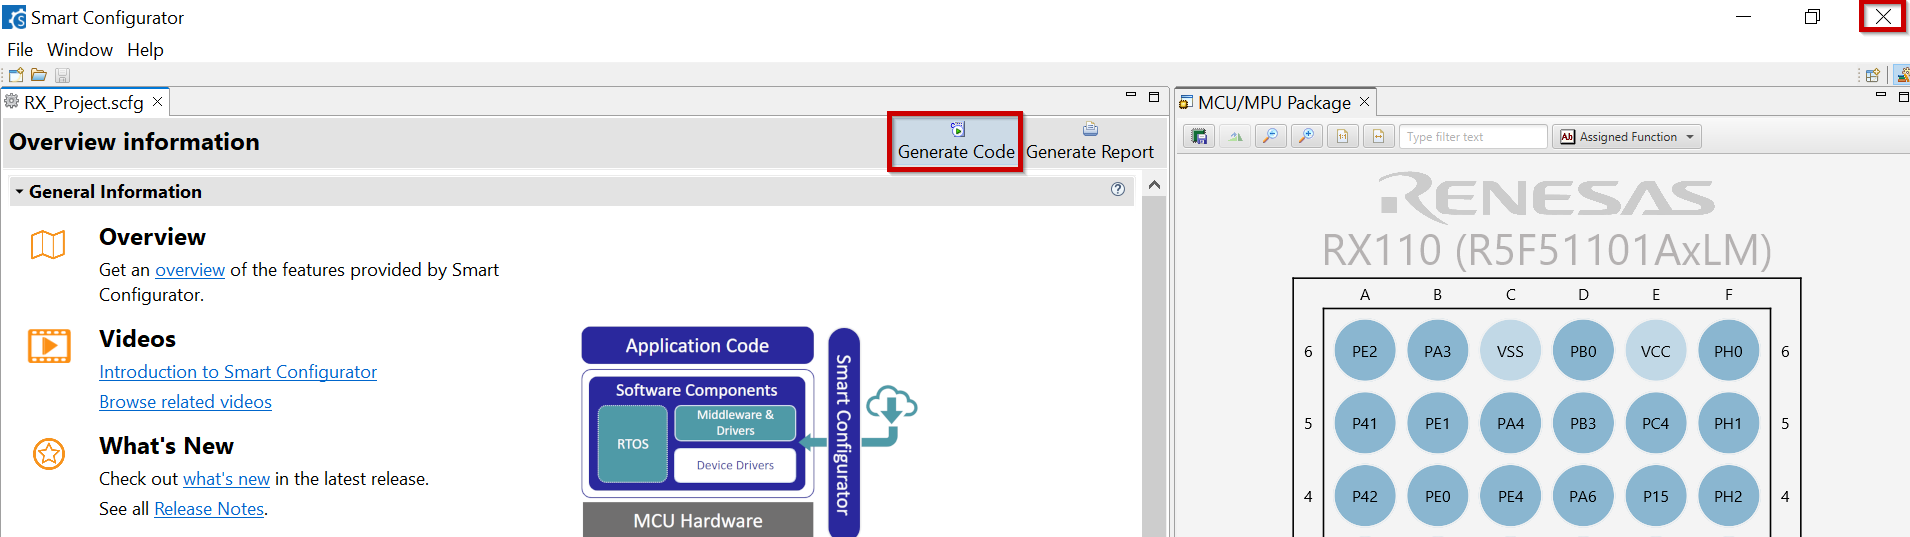
Task: Click the MCU Hardware diagram block
Action: [x=698, y=520]
